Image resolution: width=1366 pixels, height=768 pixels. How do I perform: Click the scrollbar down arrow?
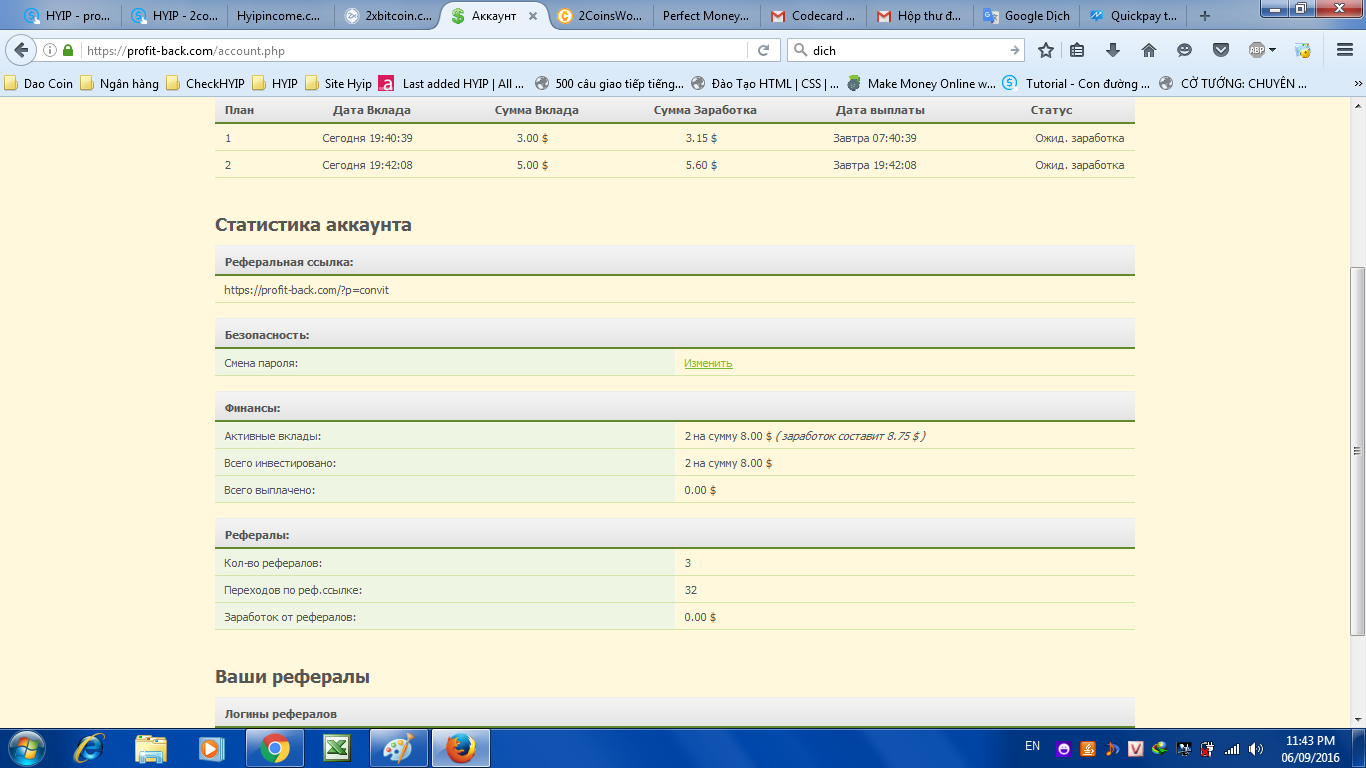pos(1357,719)
